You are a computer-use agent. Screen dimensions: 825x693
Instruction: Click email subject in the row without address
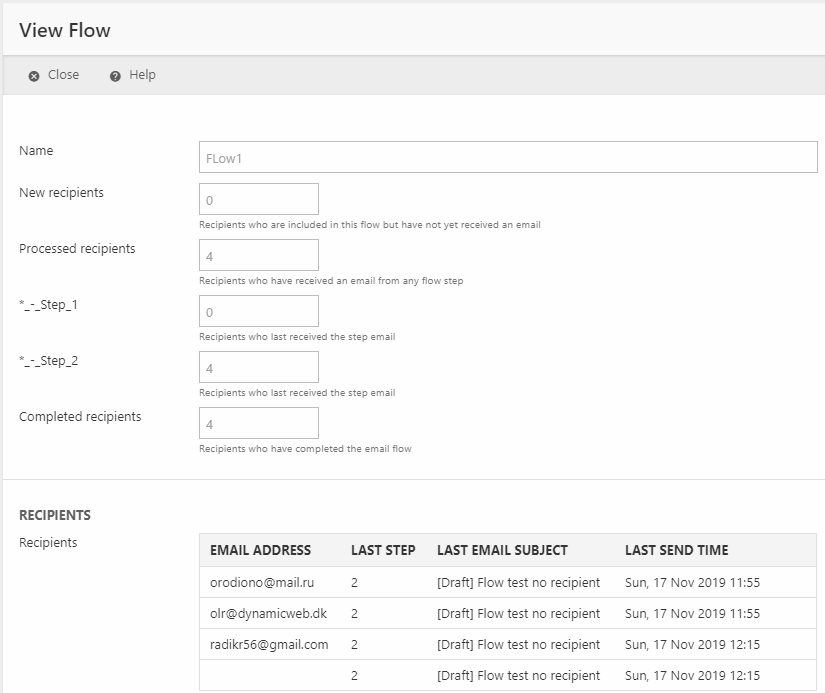[x=518, y=675]
